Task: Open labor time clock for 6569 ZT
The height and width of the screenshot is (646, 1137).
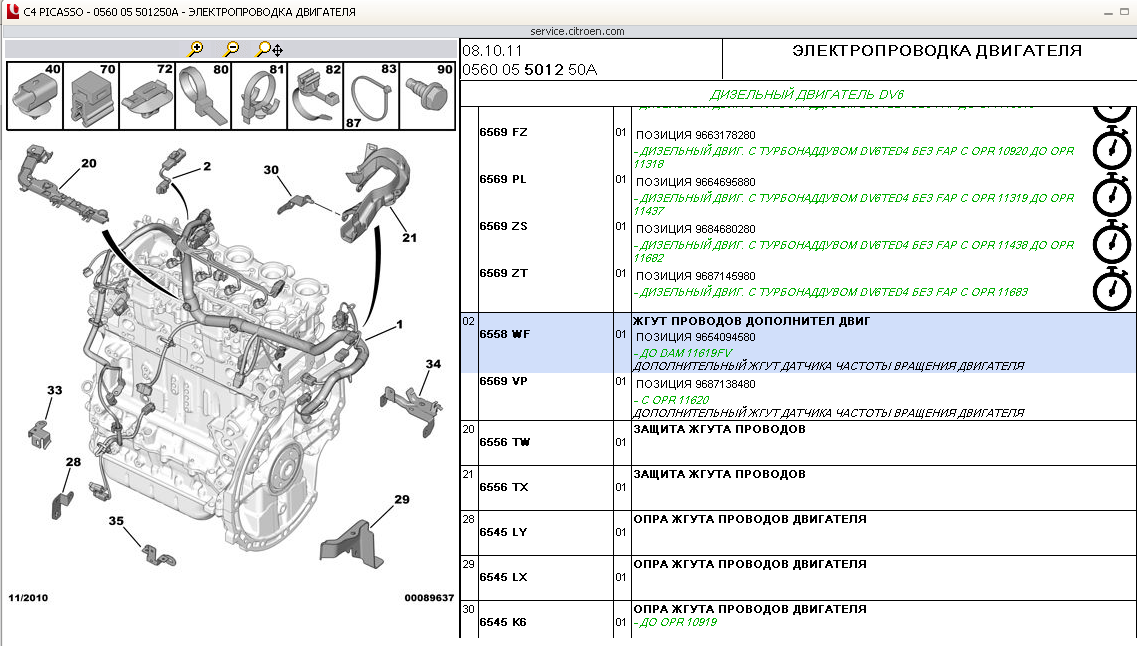Action: pos(1111,289)
